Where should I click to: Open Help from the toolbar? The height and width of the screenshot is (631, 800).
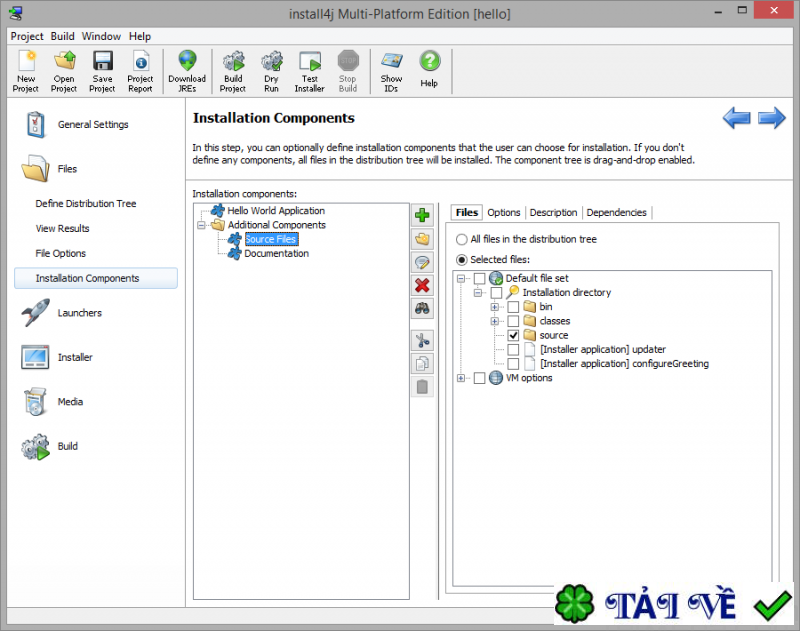click(x=430, y=69)
